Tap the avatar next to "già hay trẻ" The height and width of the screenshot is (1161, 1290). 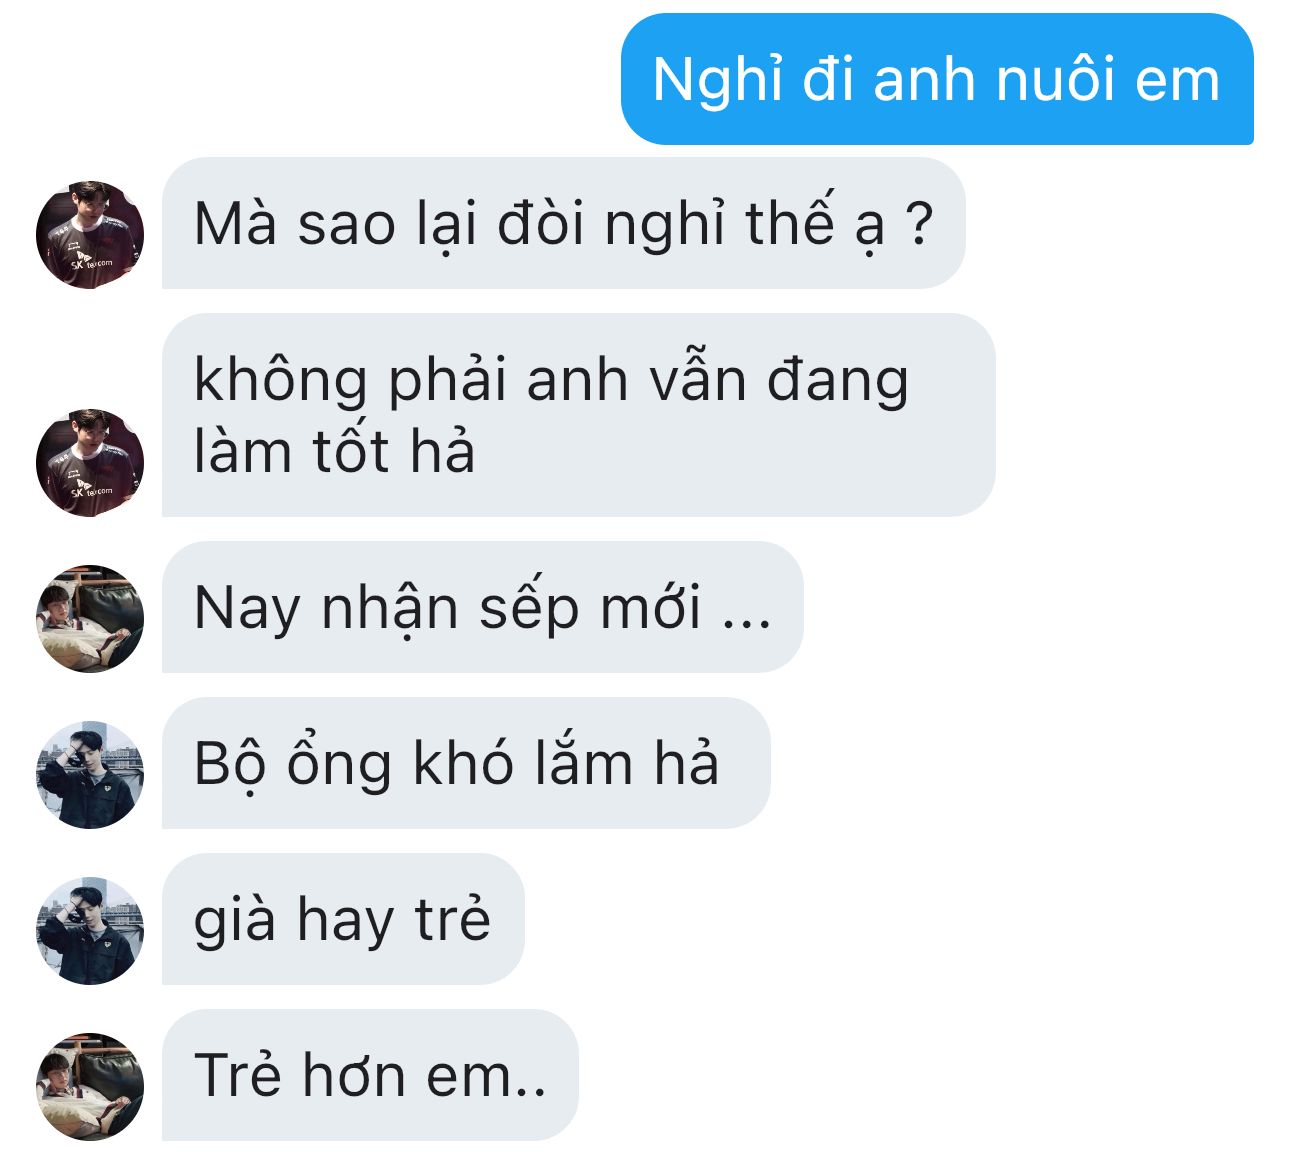click(90, 931)
